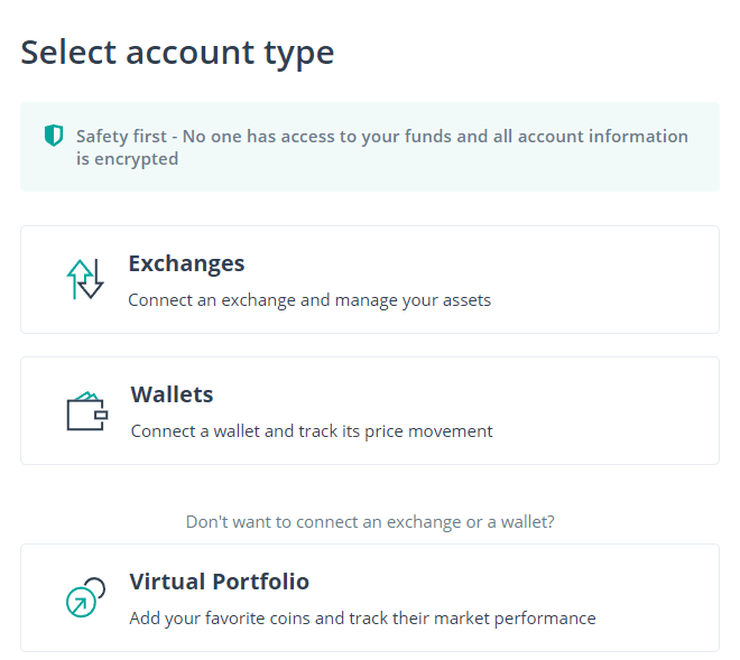Click 'Add your favorite coins' description text
Image resolution: width=740 pixels, height=660 pixels.
tap(362, 618)
